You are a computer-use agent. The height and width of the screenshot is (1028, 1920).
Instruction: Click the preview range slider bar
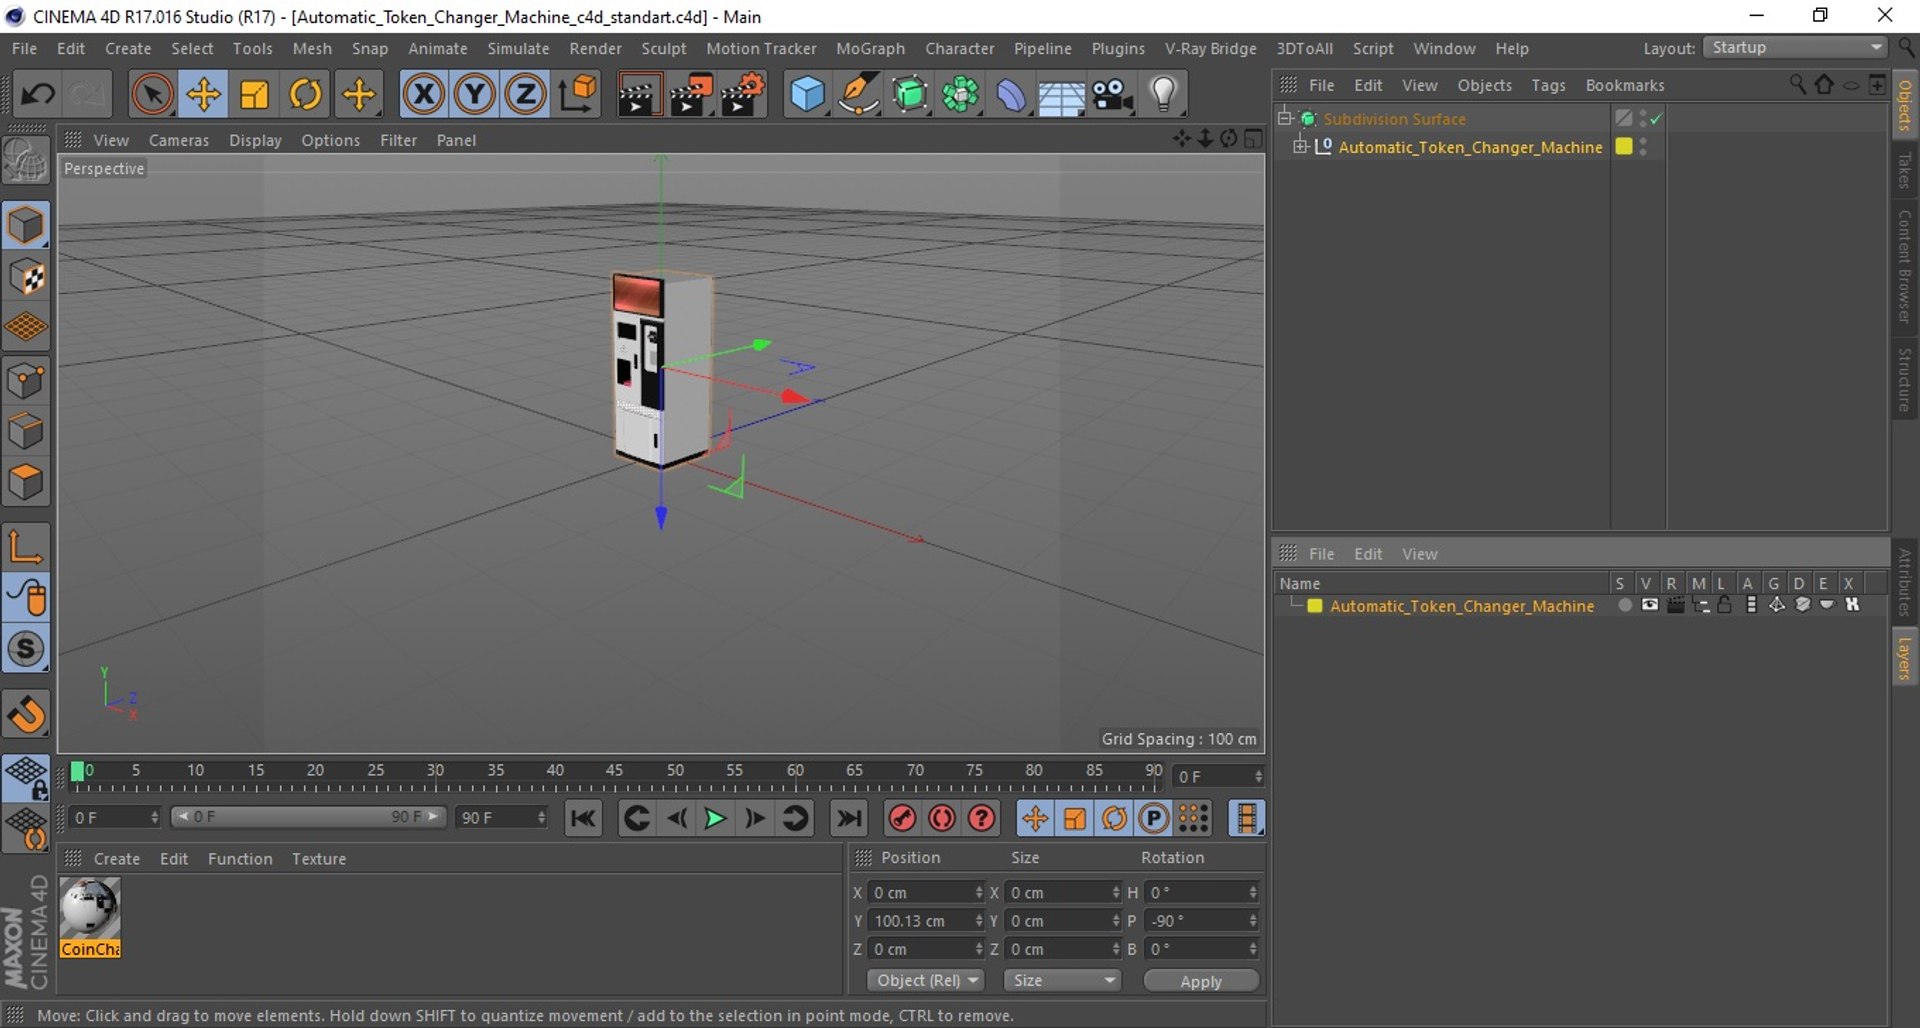(307, 817)
